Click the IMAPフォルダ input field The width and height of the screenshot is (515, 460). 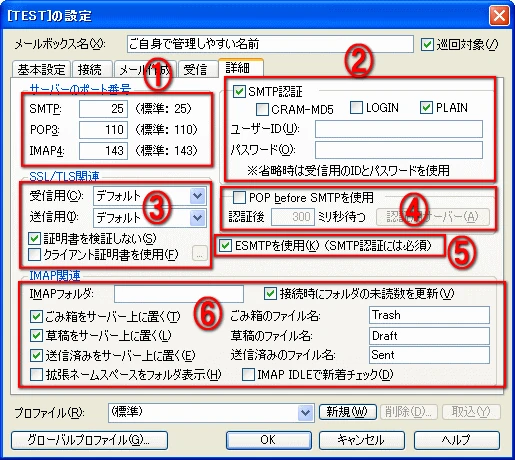click(x=179, y=294)
